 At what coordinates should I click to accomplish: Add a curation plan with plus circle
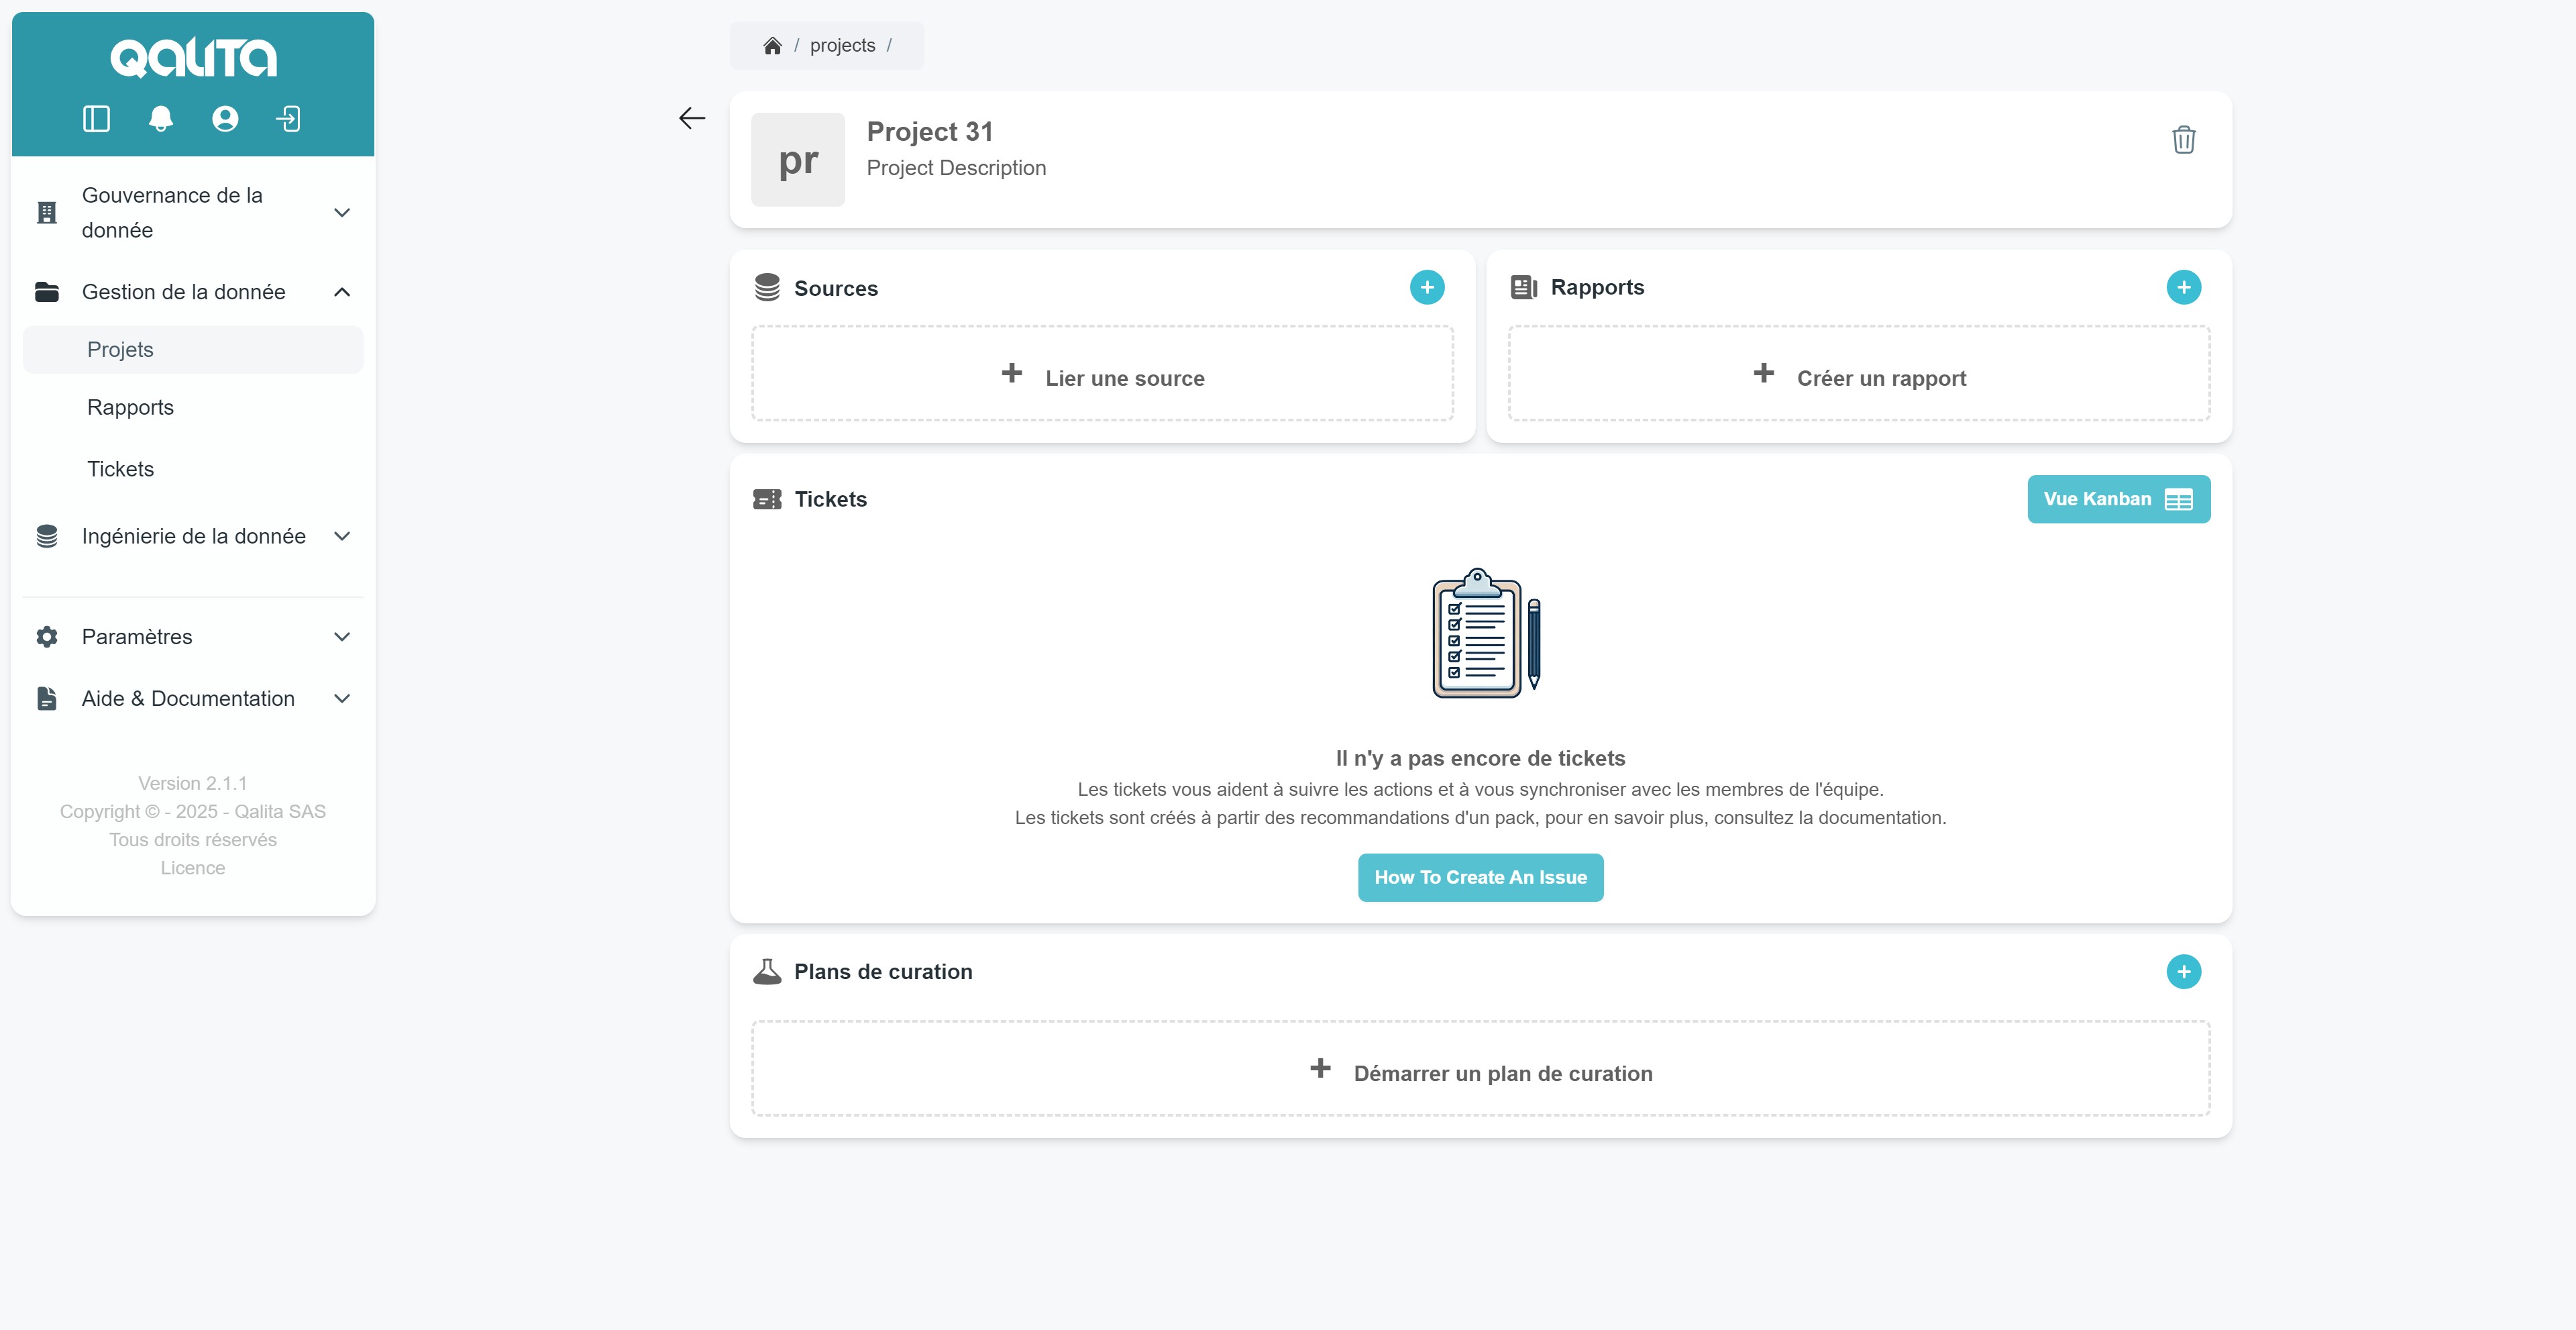(2183, 971)
